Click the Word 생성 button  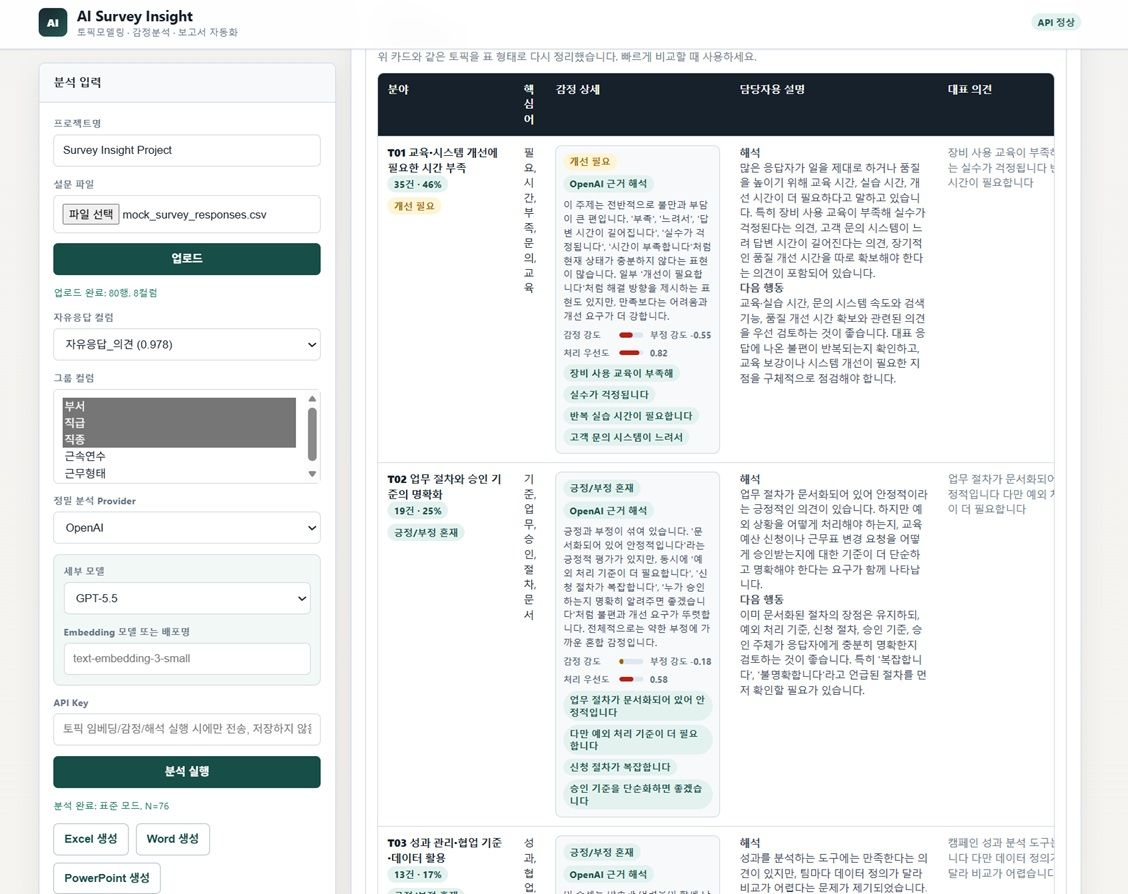pyautogui.click(x=173, y=839)
